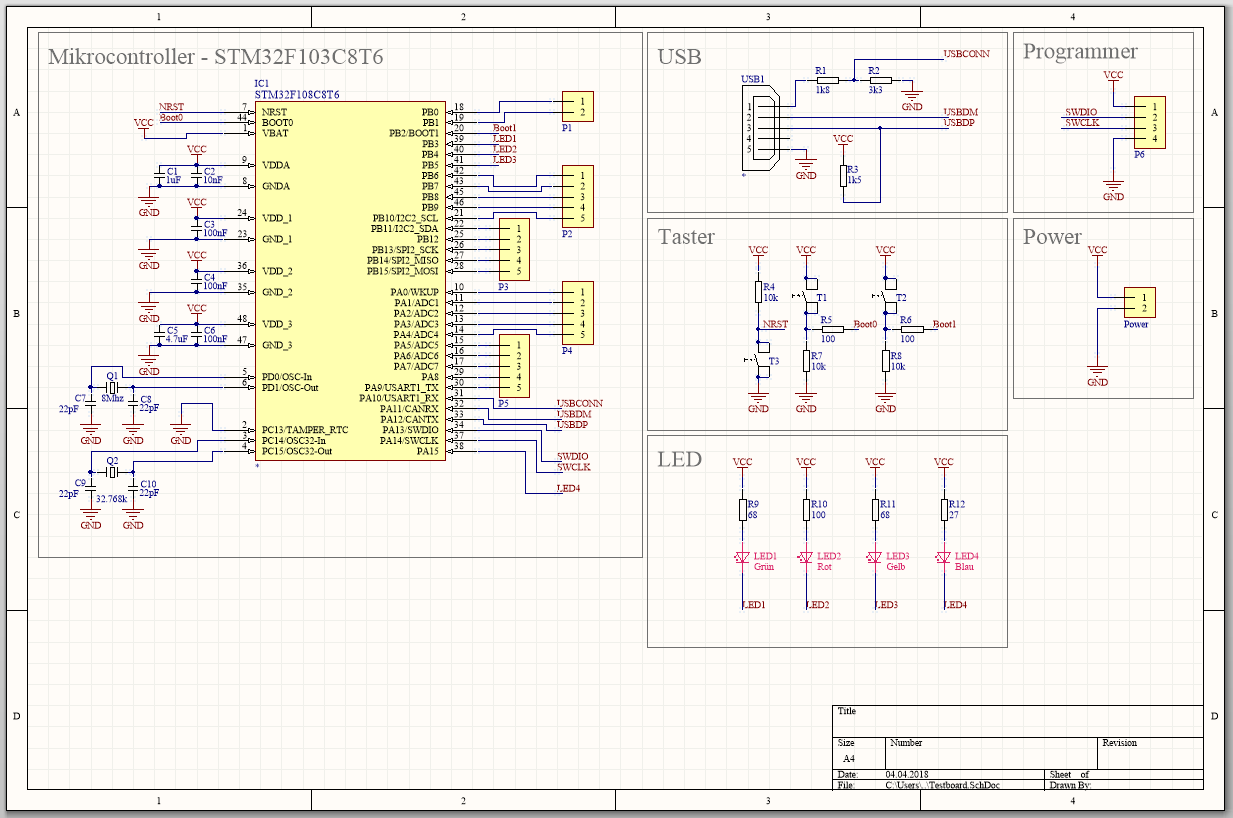Select resistor R8 10k below T2
The width and height of the screenshot is (1233, 818).
coord(885,361)
